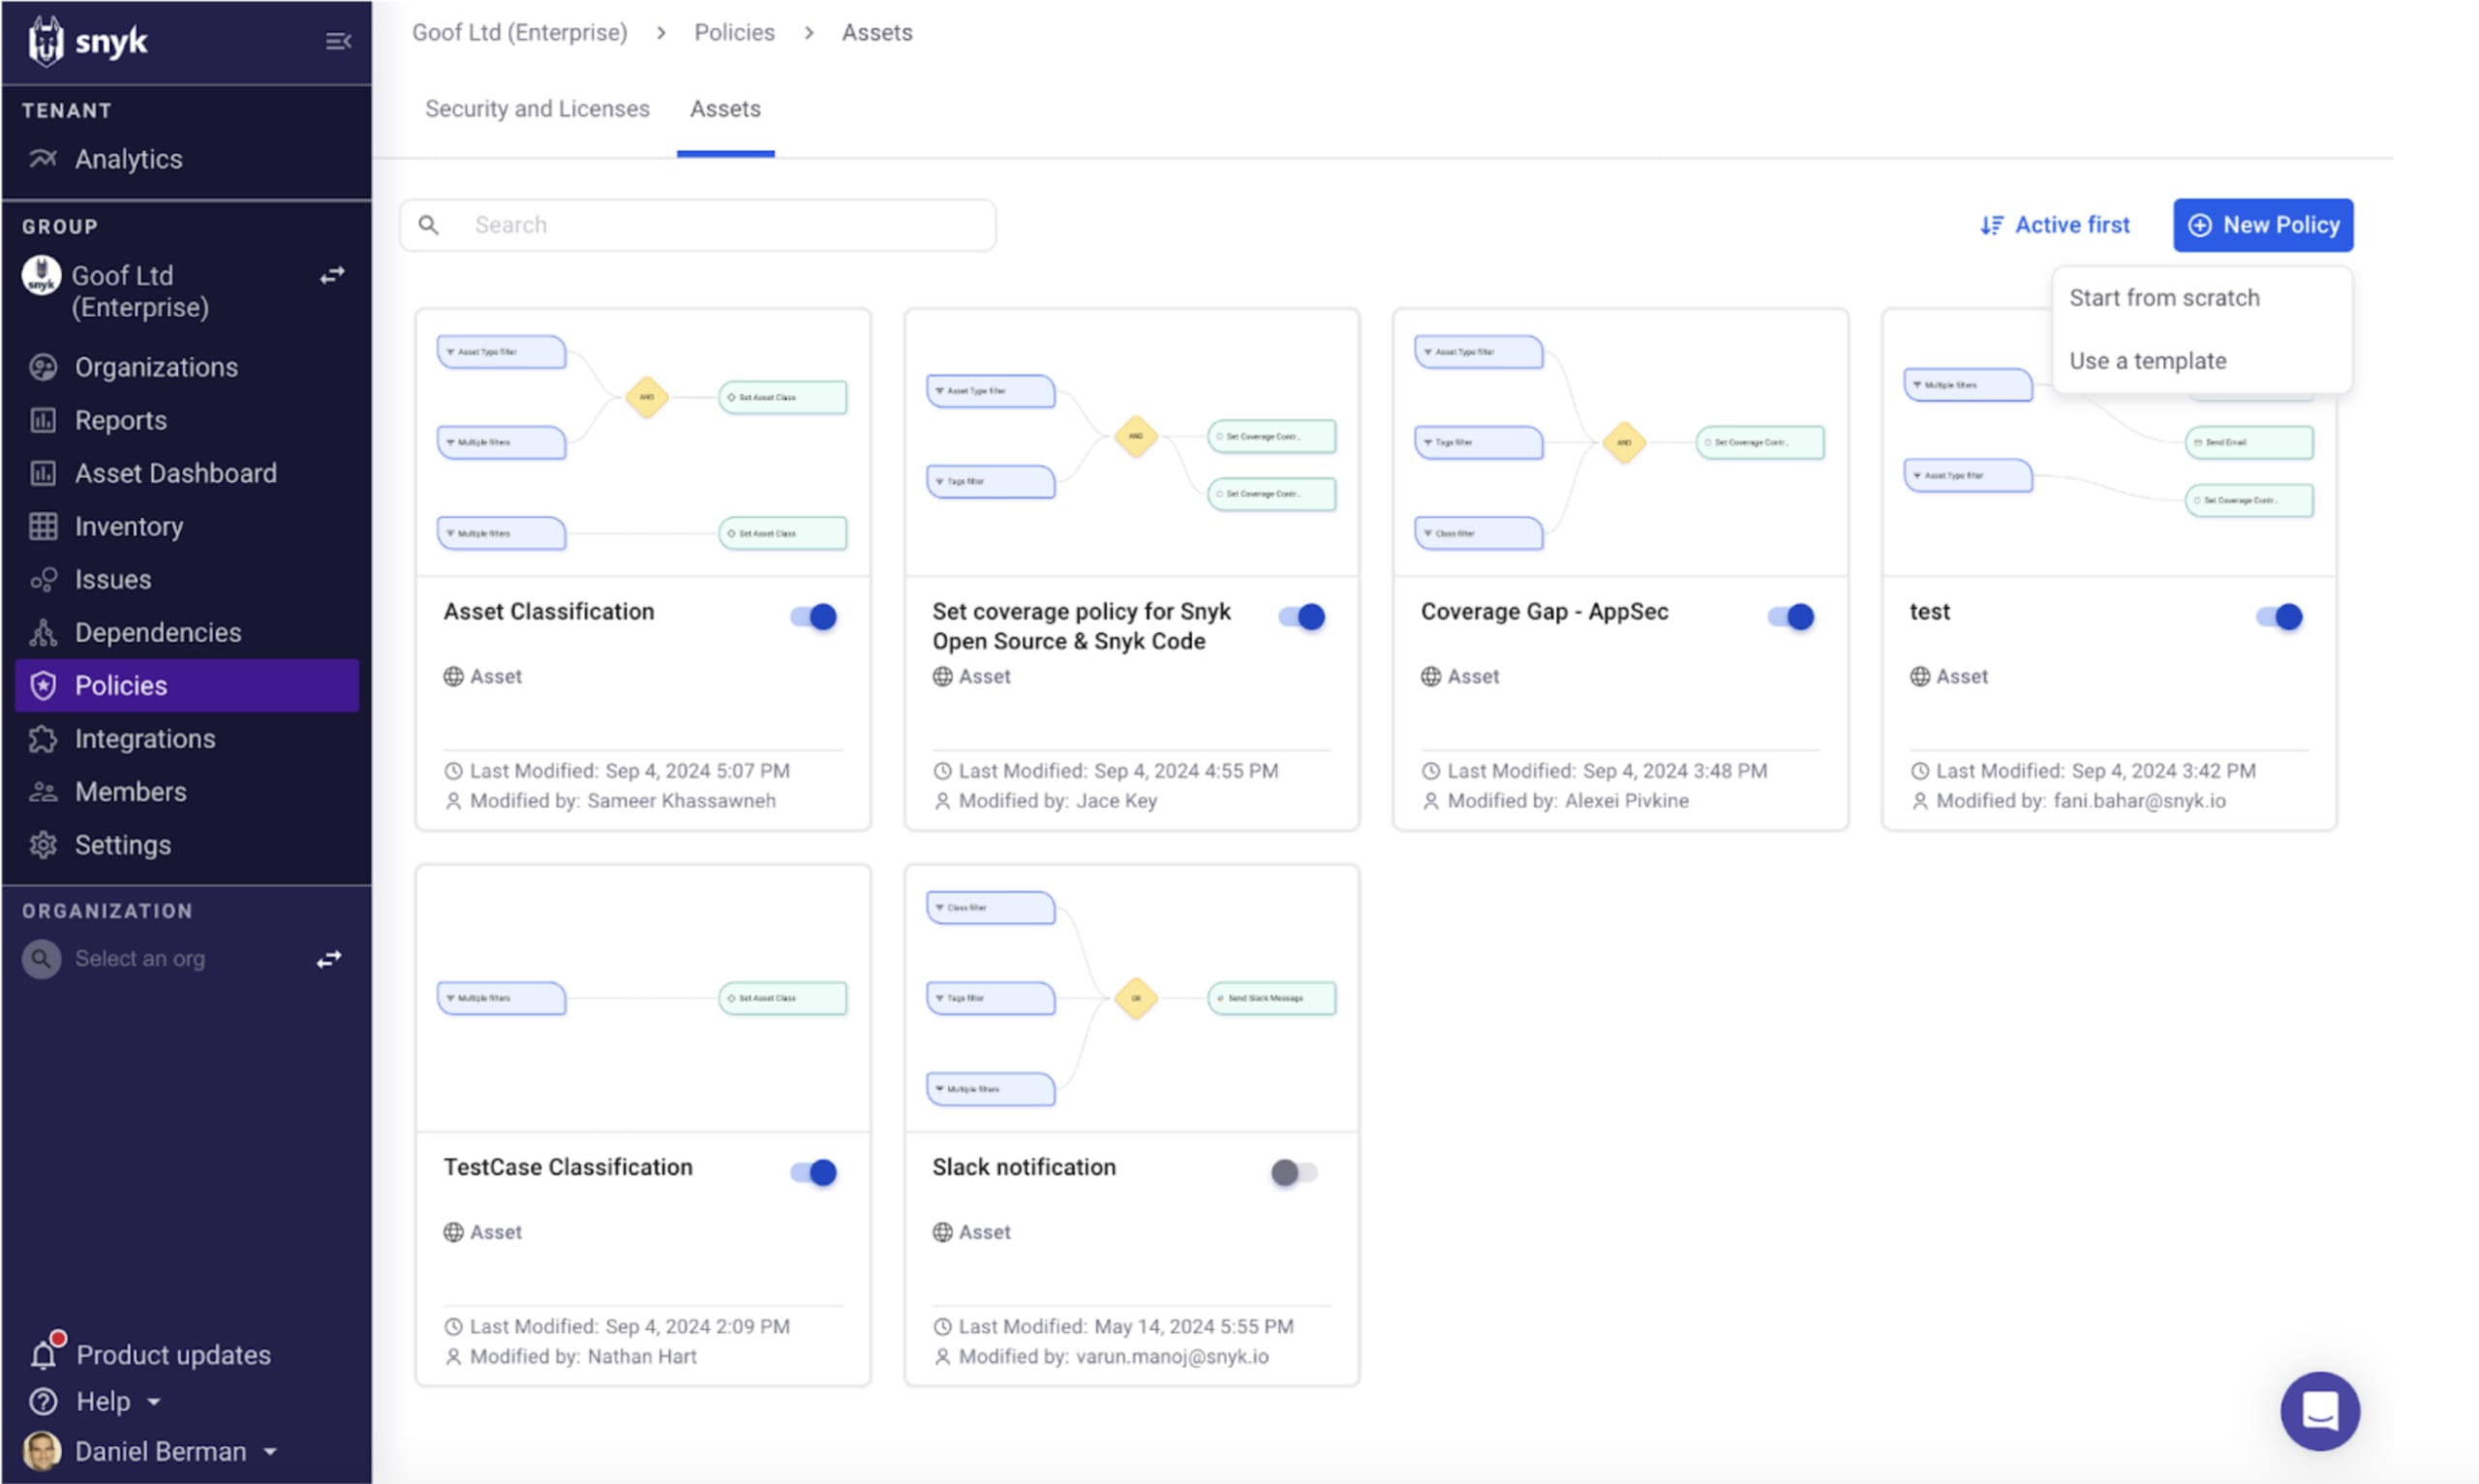Click 'Modified by: Sameer Khassawneh' text

(622, 801)
